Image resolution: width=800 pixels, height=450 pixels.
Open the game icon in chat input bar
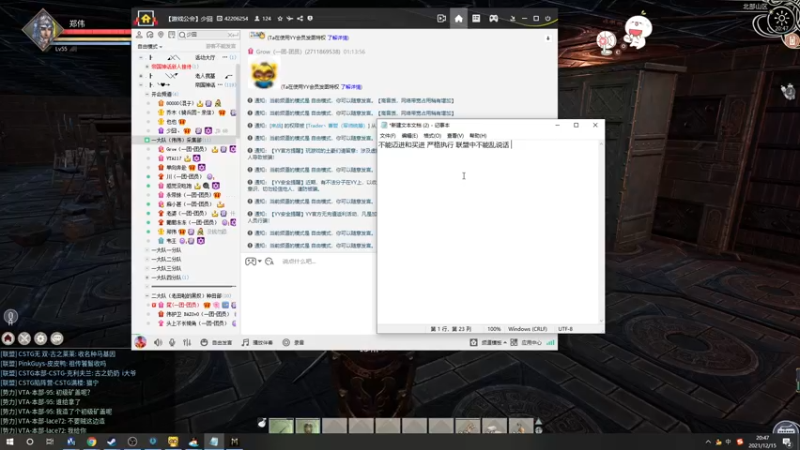point(251,261)
